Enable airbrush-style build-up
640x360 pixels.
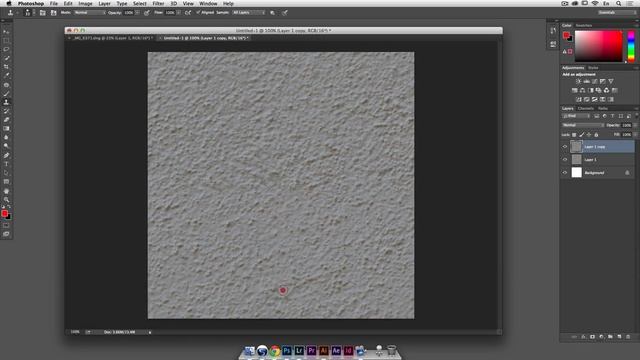pyautogui.click(x=188, y=13)
